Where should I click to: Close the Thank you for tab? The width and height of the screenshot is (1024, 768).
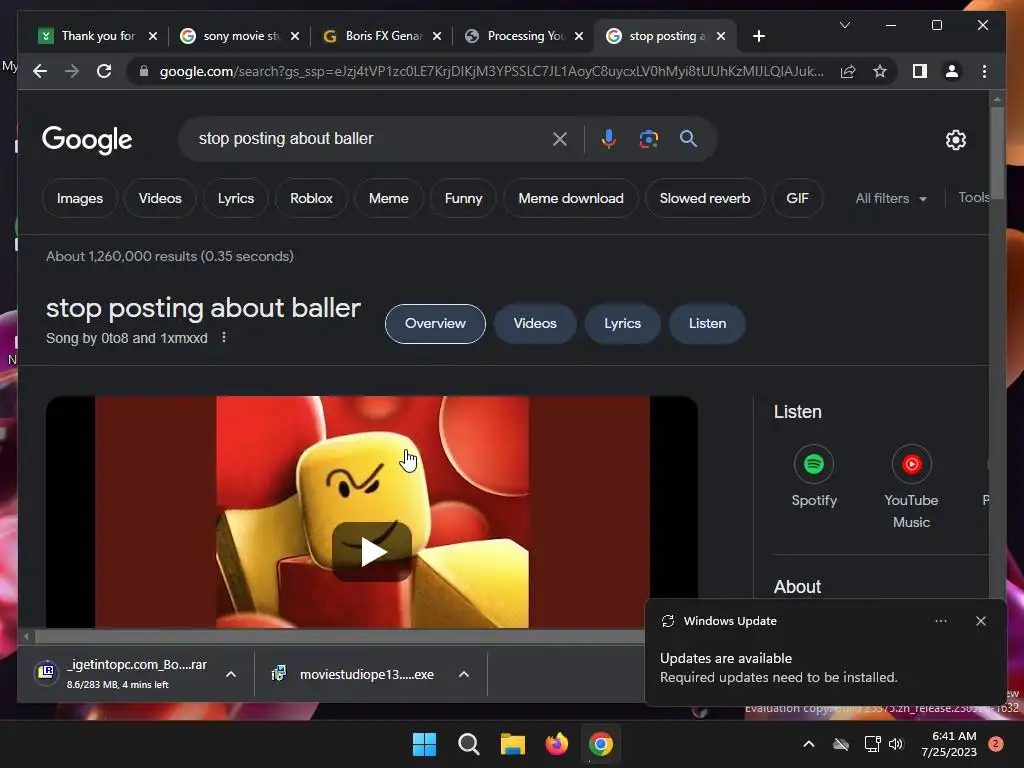[x=153, y=36]
